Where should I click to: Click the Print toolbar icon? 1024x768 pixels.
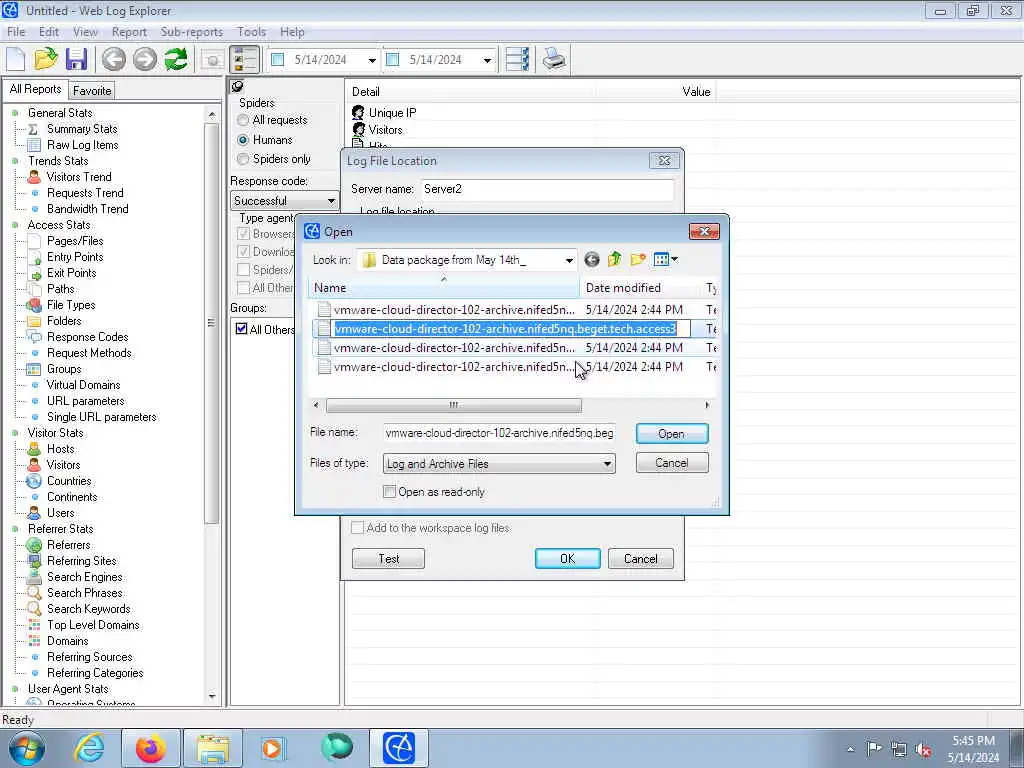click(554, 59)
